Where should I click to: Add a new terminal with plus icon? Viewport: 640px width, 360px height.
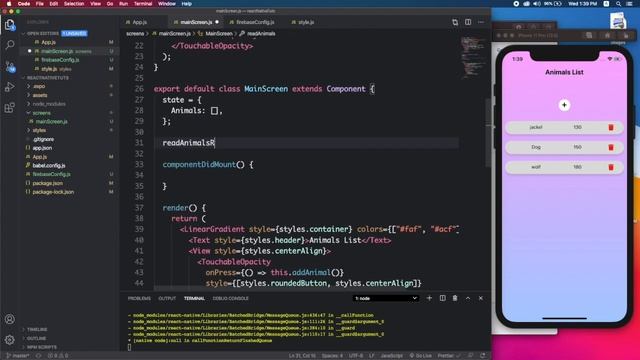[x=429, y=298]
